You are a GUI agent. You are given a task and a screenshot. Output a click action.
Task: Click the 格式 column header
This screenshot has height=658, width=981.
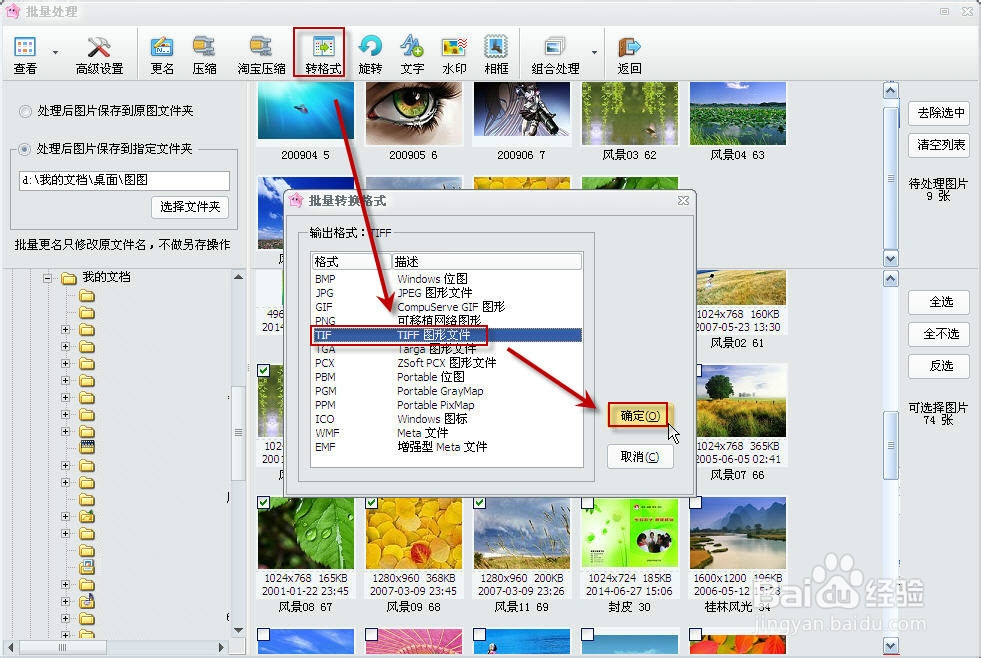click(352, 261)
